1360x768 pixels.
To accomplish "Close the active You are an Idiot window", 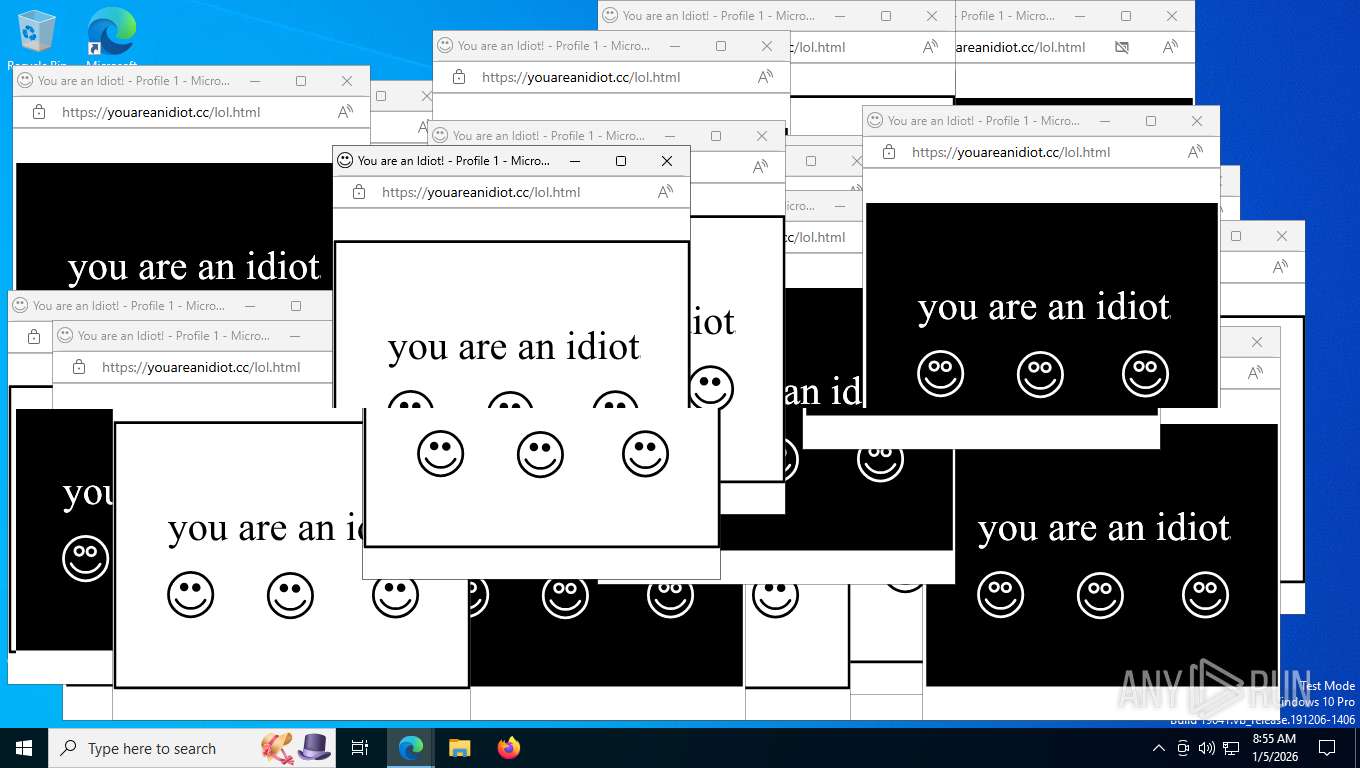I will coord(667,161).
